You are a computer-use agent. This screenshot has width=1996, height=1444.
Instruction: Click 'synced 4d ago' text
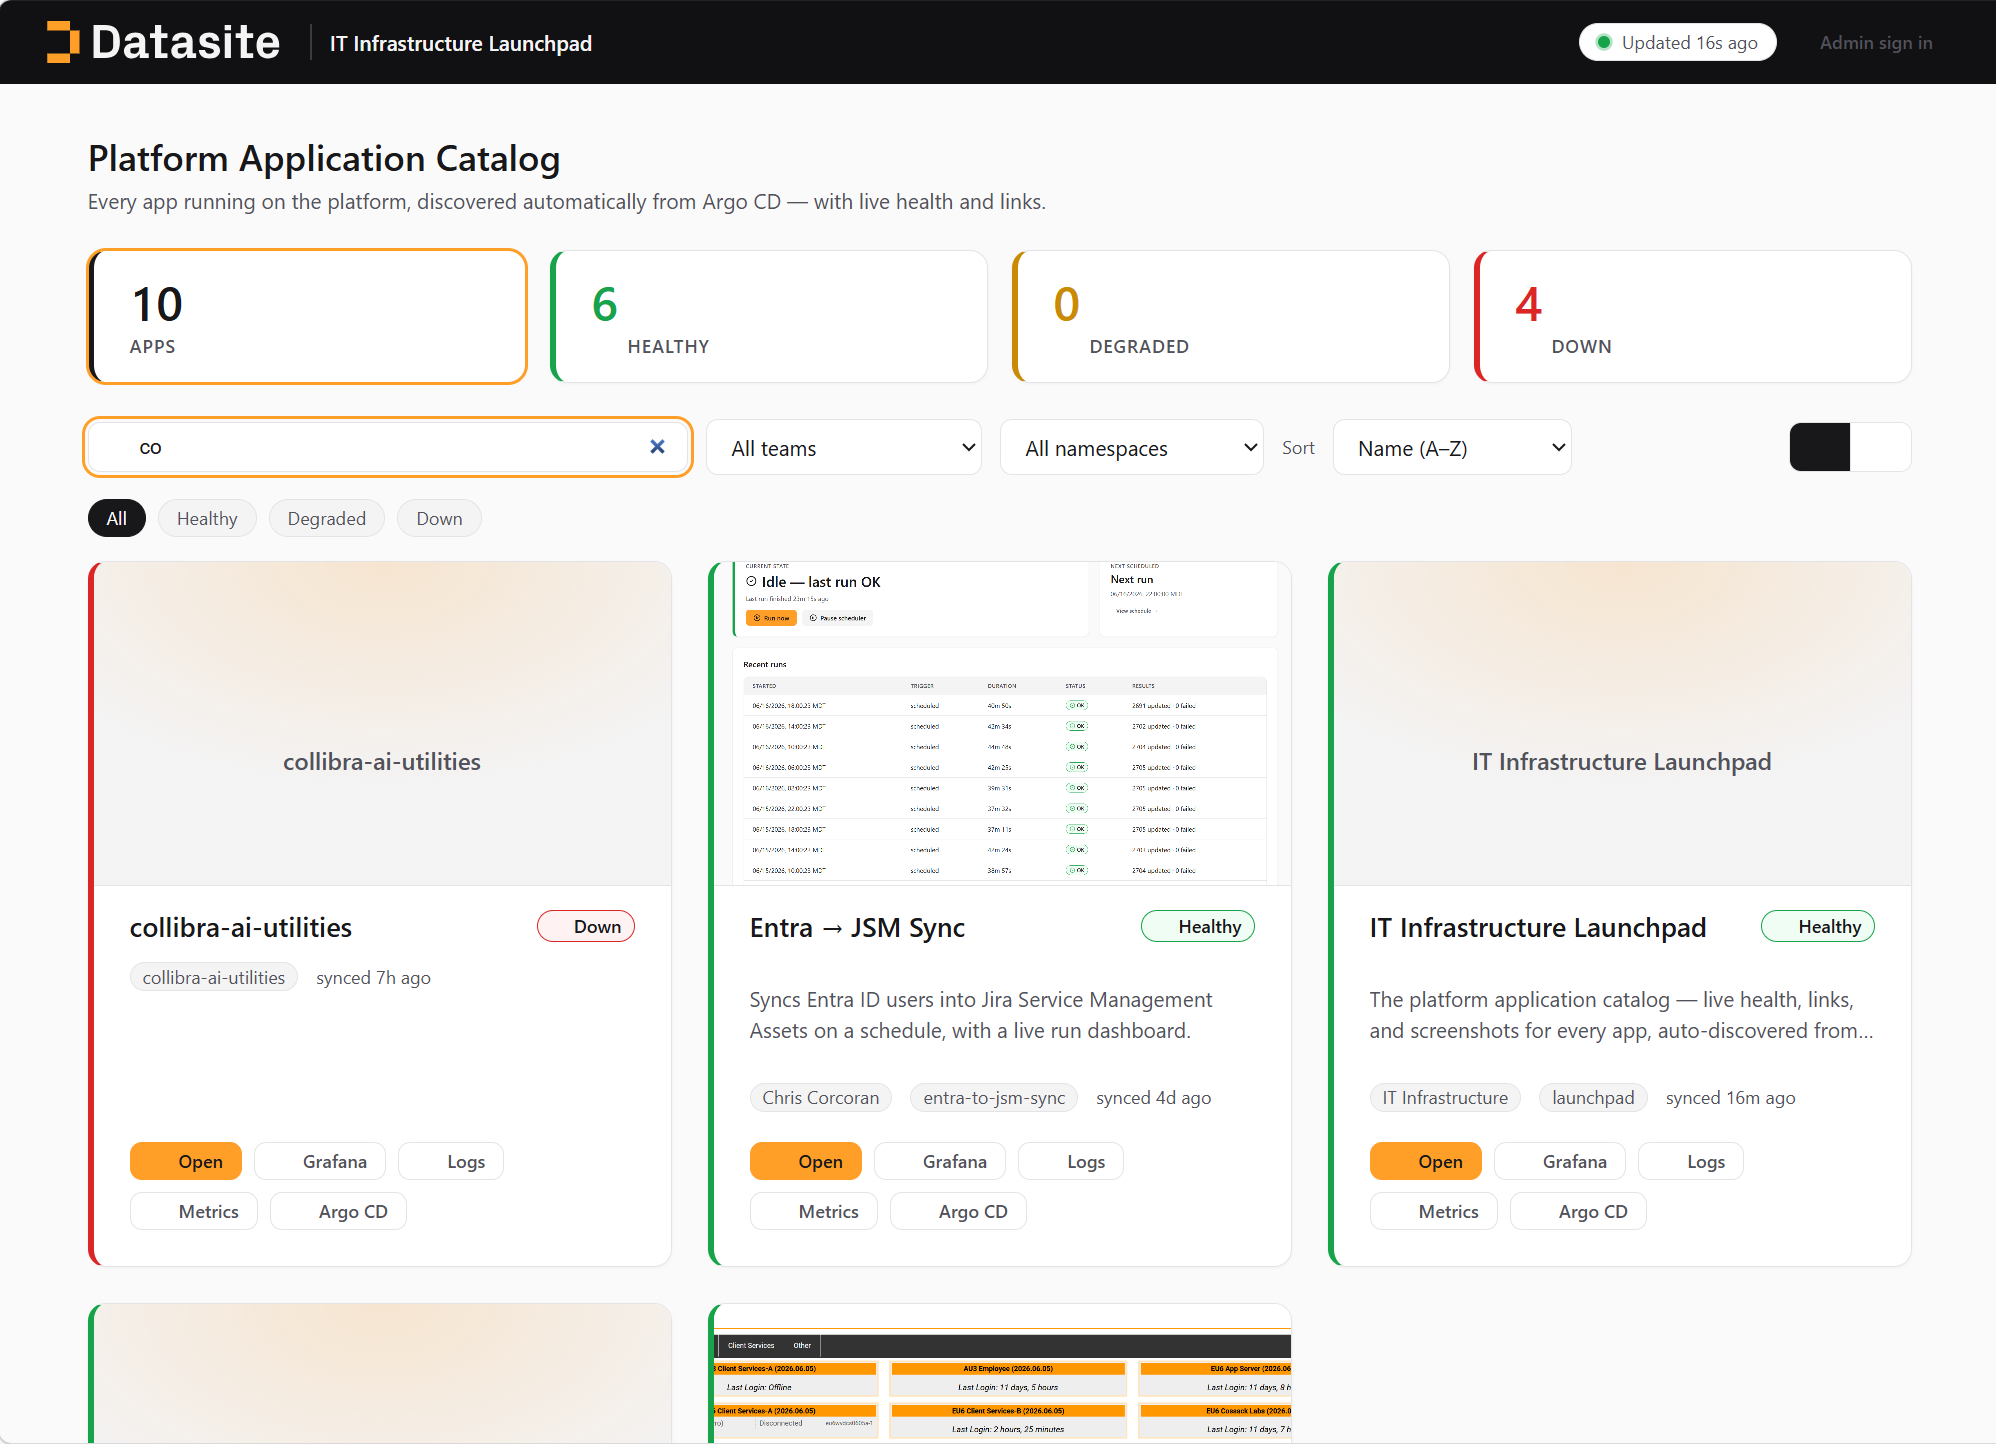point(1153,1097)
